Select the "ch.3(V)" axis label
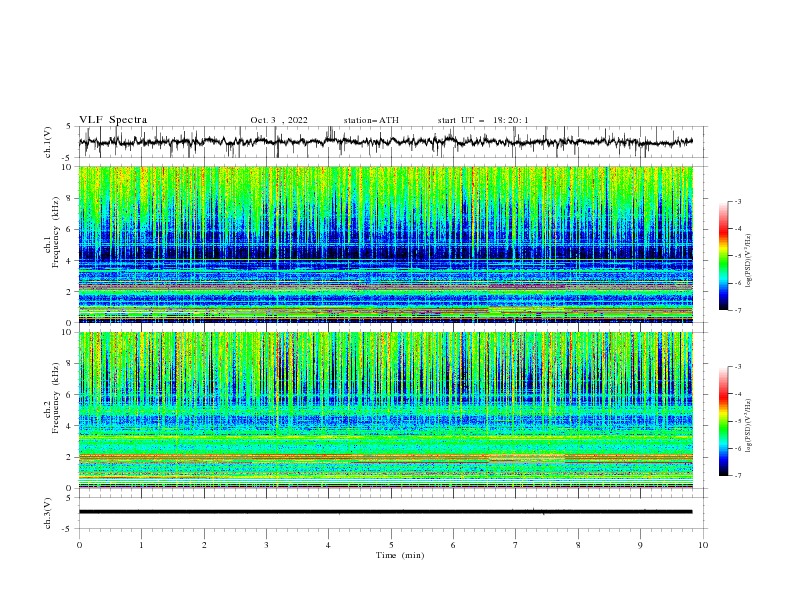The image size is (792, 612). pos(48,513)
